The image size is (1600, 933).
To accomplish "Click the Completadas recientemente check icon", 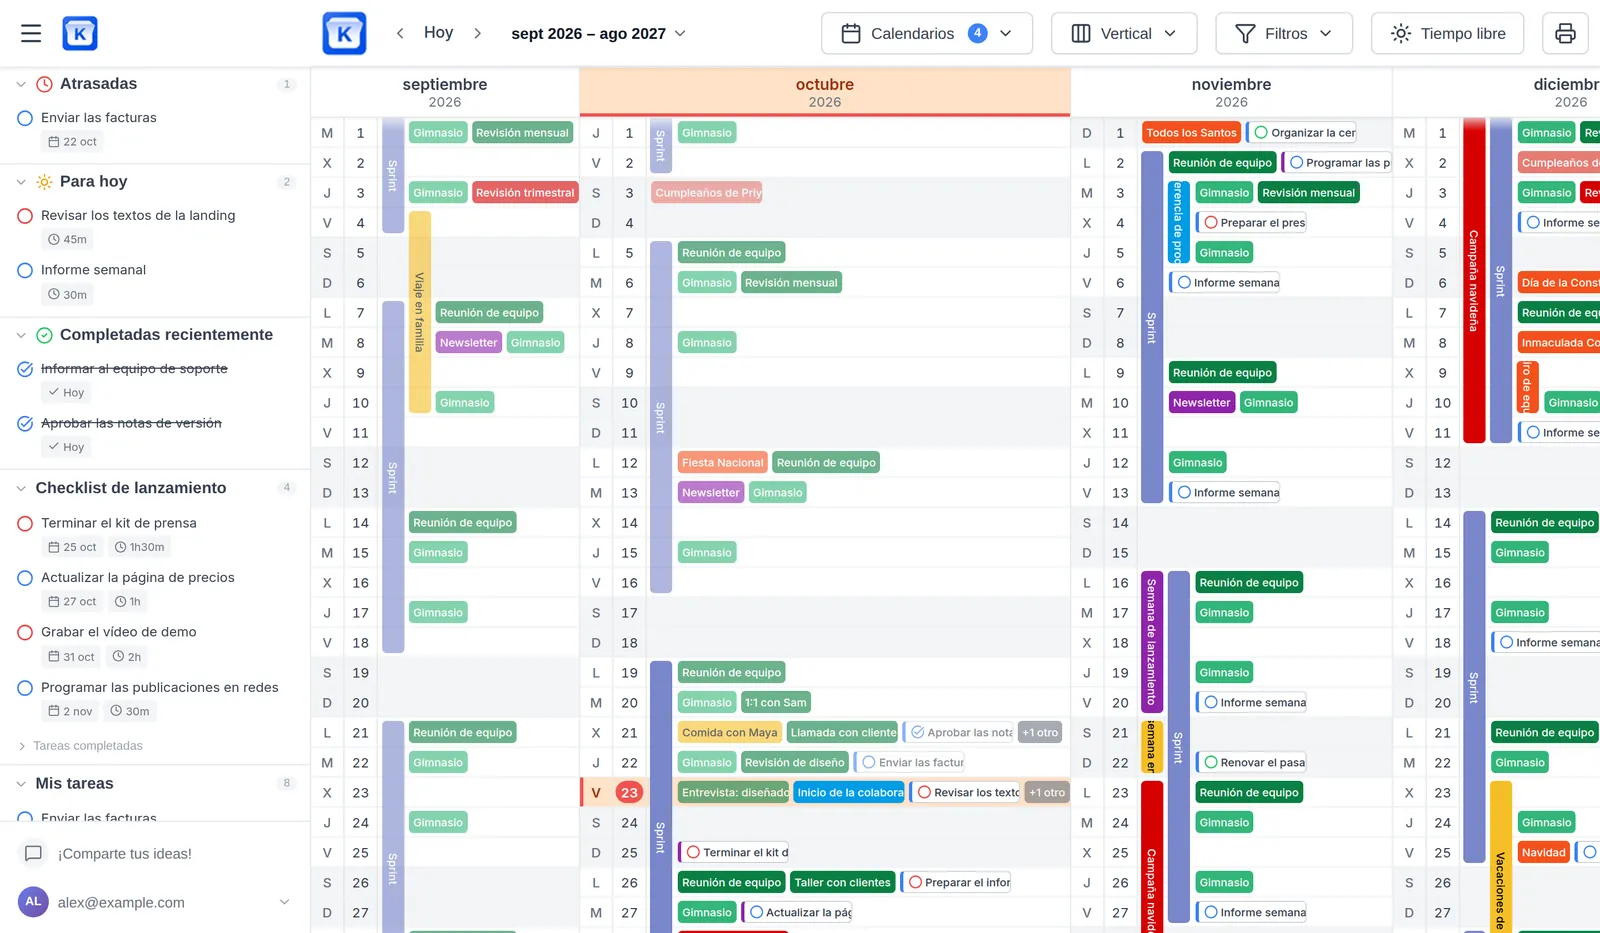I will click(44, 335).
